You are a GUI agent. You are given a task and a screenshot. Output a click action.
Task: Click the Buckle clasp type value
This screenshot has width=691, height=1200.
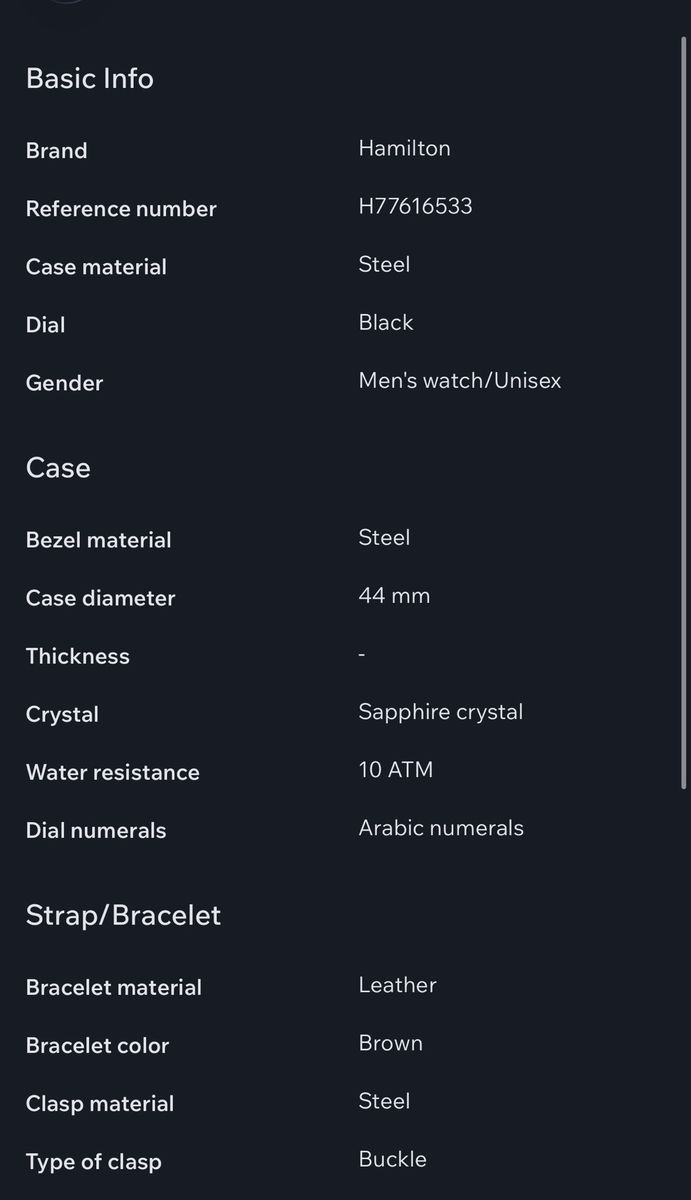392,1159
